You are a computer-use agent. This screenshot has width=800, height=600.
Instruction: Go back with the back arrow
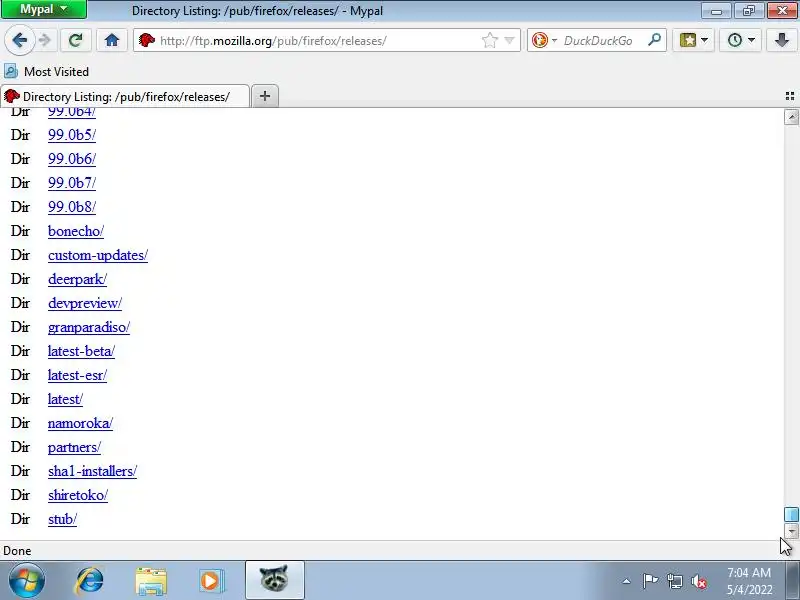coord(19,40)
